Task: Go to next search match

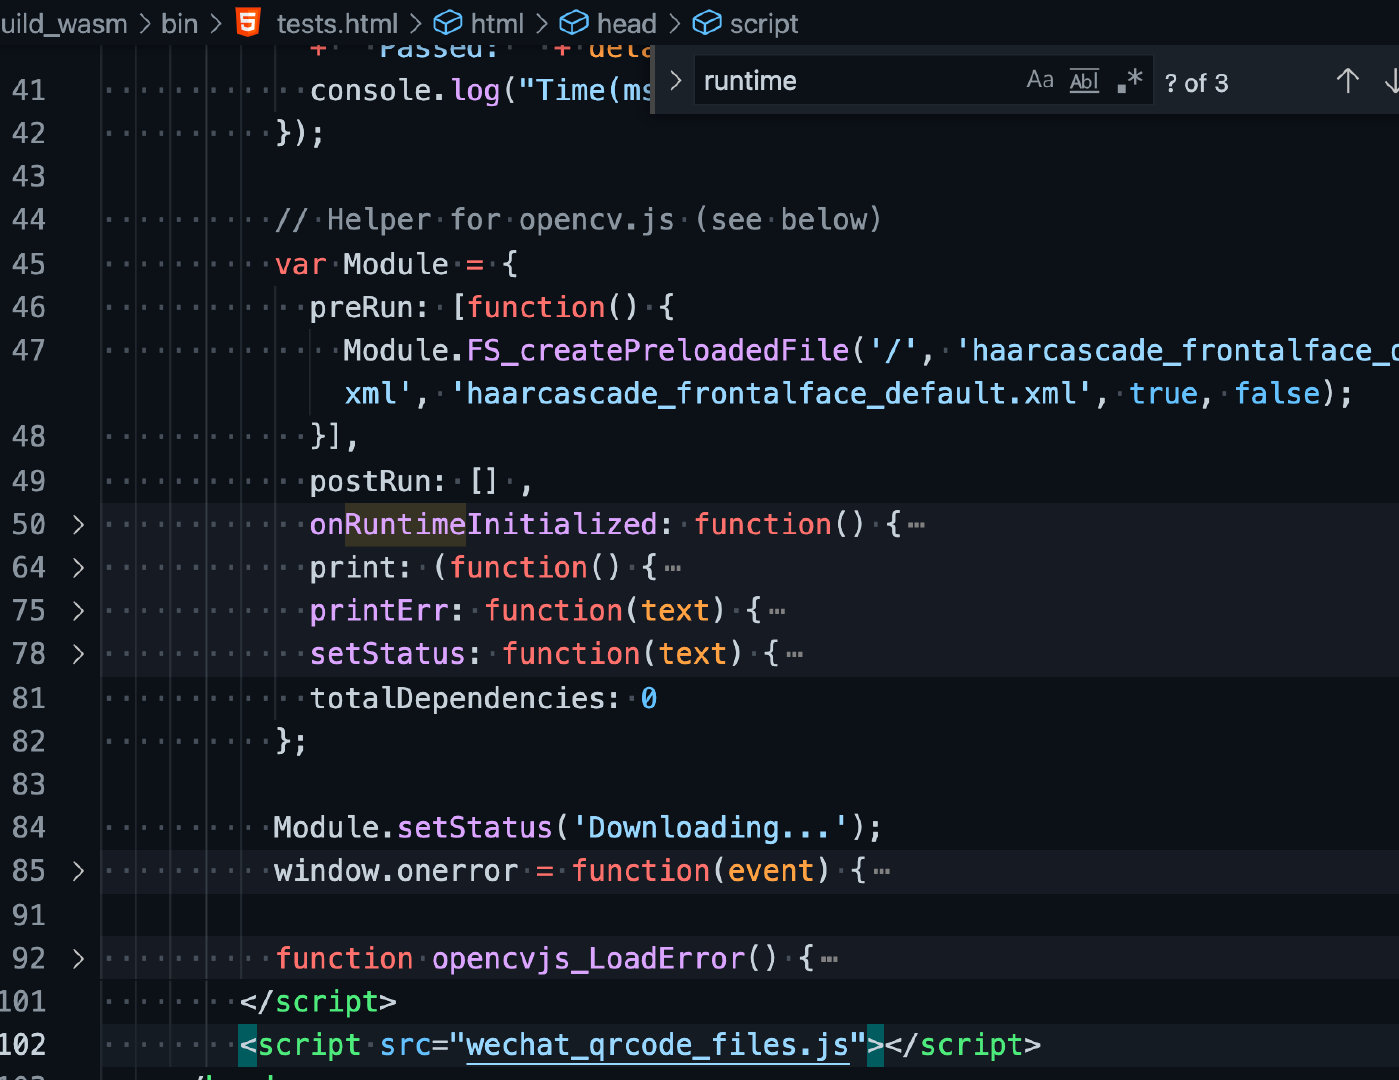Action: (x=1390, y=81)
